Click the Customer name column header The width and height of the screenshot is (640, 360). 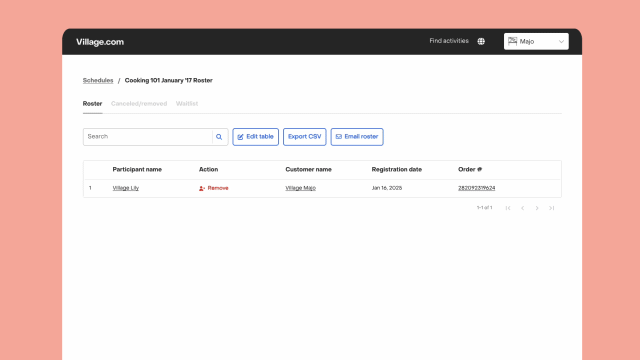pyautogui.click(x=308, y=169)
